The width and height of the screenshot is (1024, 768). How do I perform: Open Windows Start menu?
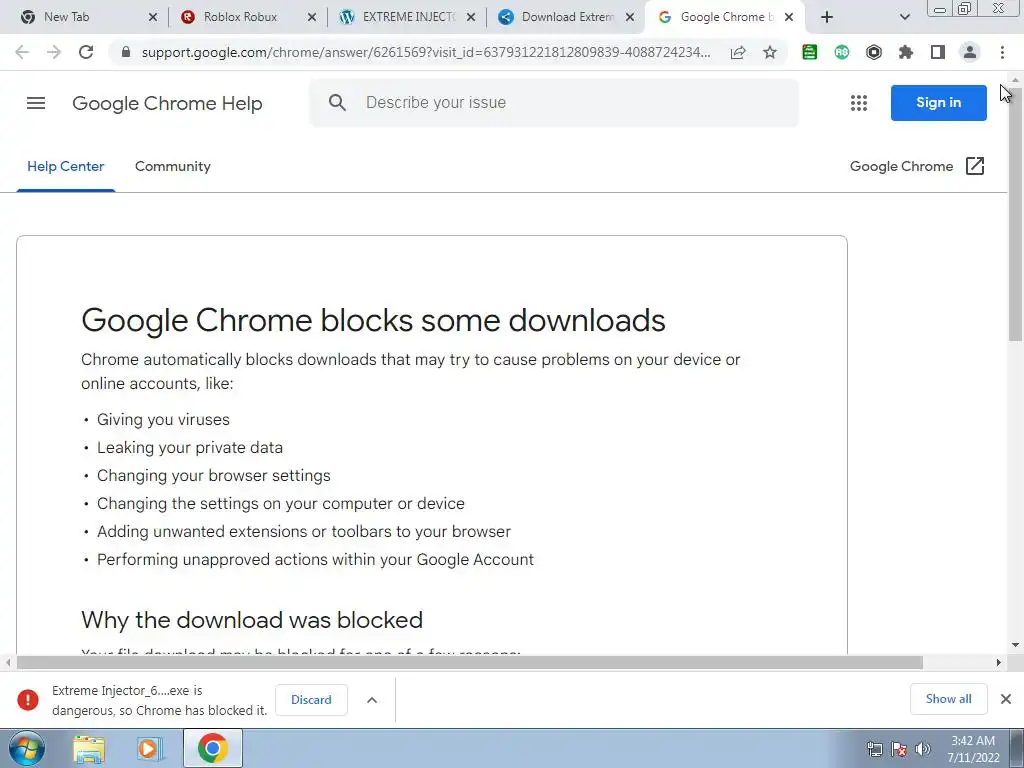pyautogui.click(x=26, y=748)
